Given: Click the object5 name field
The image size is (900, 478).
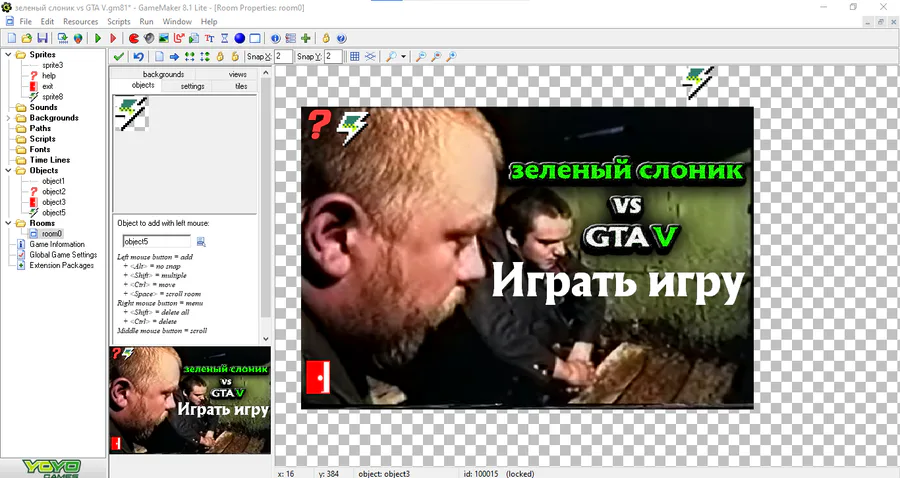Looking at the screenshot, I should (157, 242).
